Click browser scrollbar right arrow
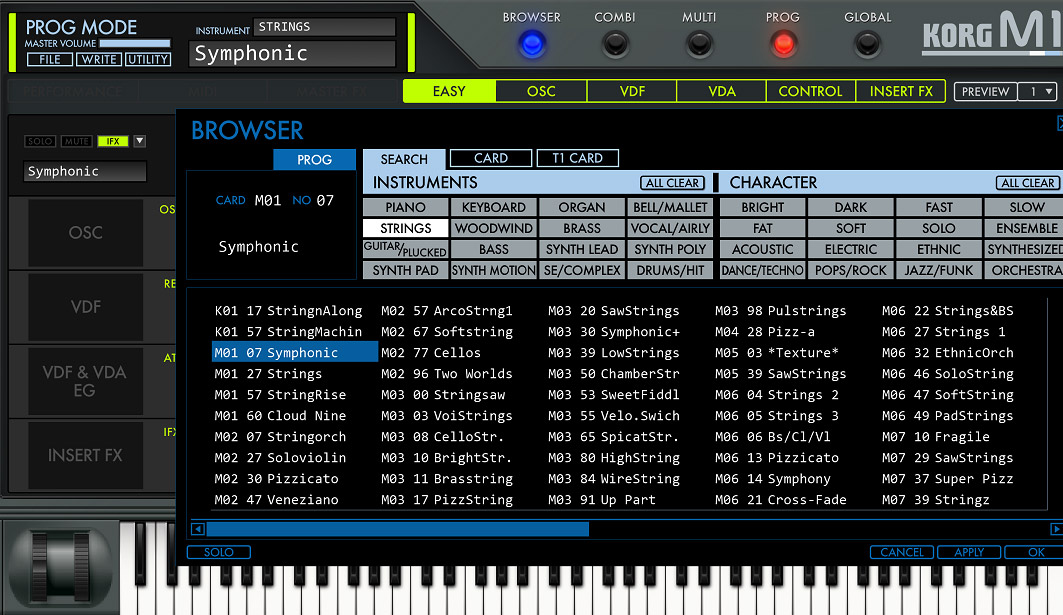Image resolution: width=1063 pixels, height=615 pixels. [x=1056, y=529]
